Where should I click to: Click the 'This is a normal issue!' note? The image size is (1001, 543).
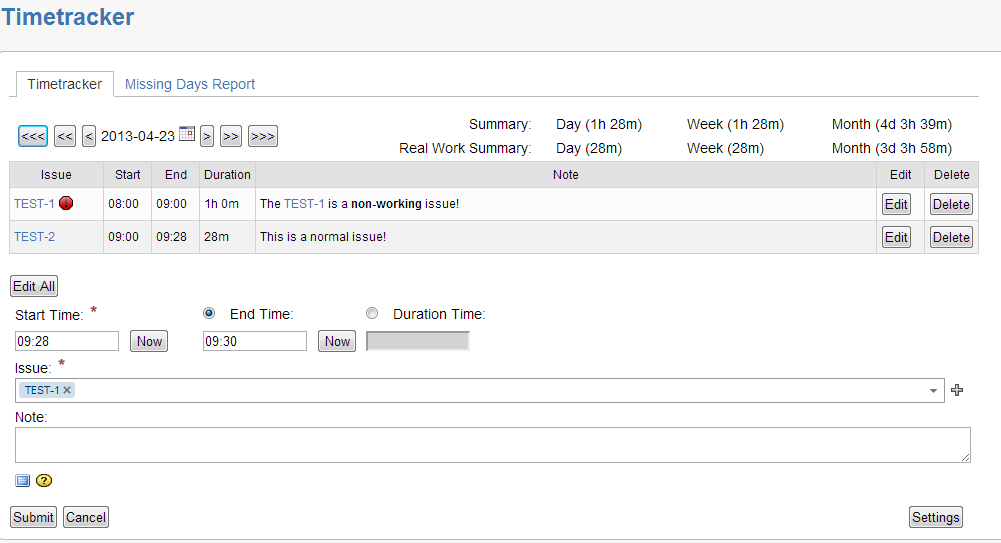click(x=323, y=237)
